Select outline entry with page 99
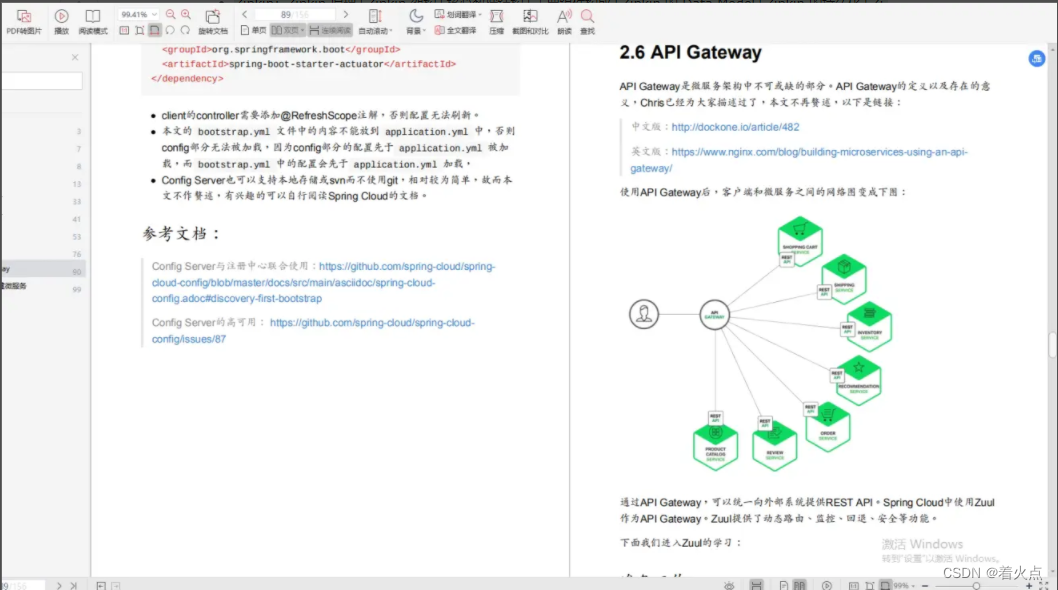 click(43, 288)
